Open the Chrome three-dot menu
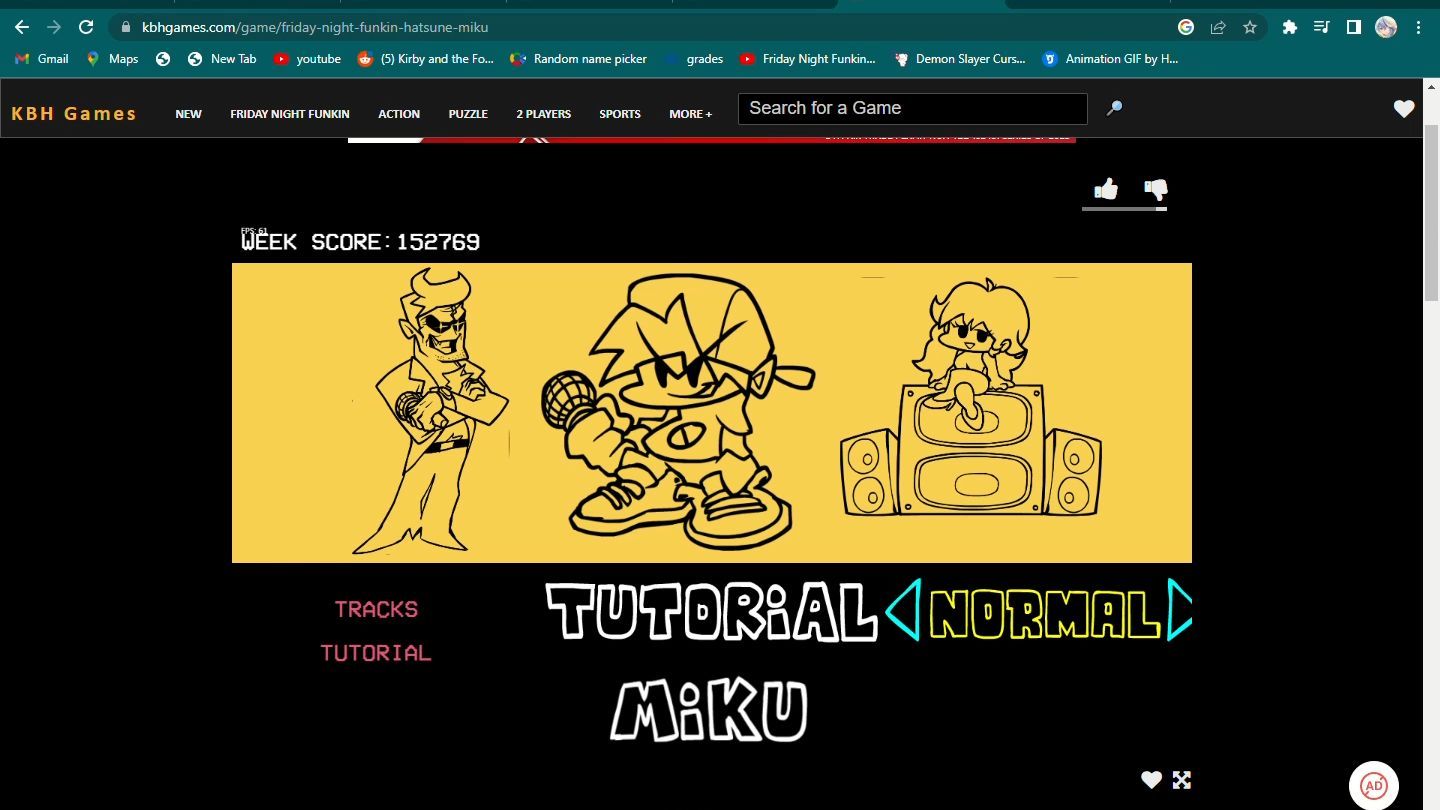The image size is (1440, 810). coord(1419,27)
